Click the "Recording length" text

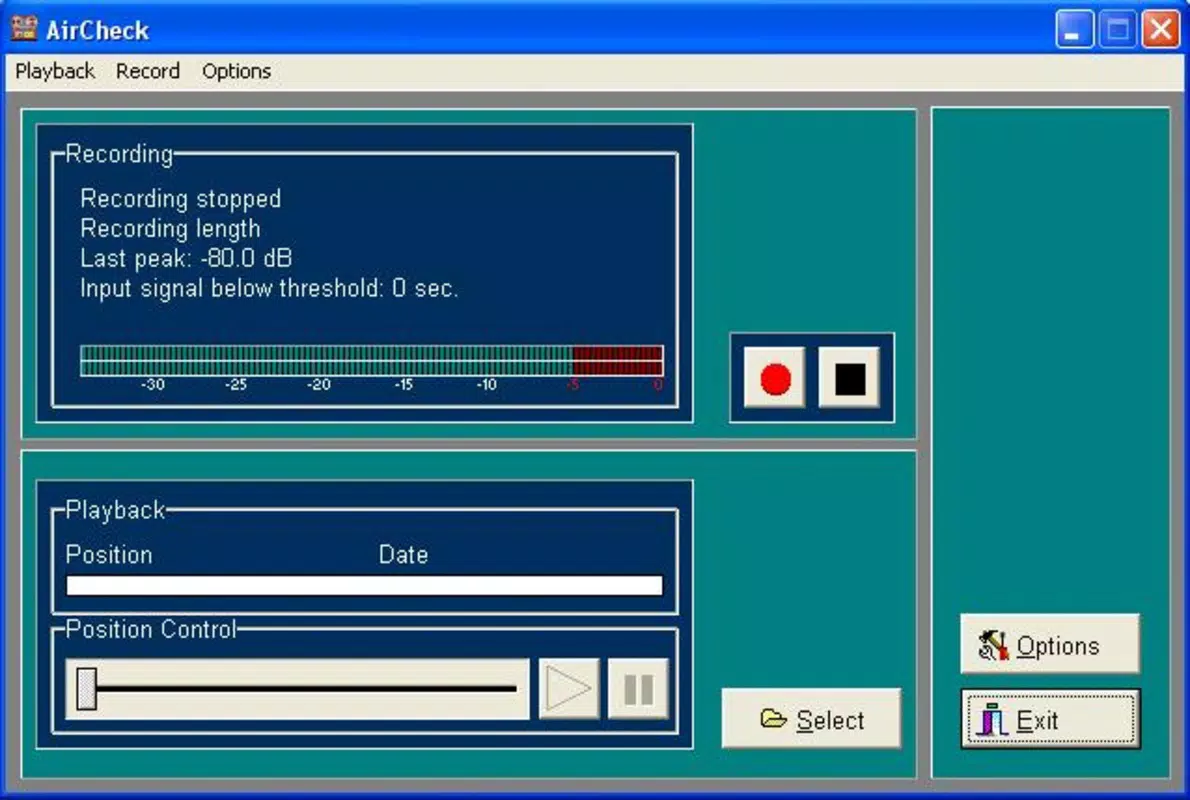[170, 228]
